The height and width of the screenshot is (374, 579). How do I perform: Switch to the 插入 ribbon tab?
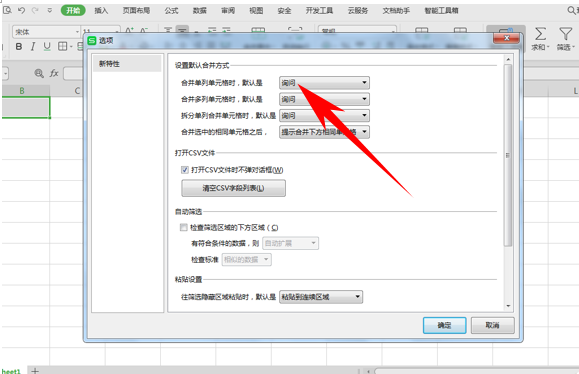[101, 11]
